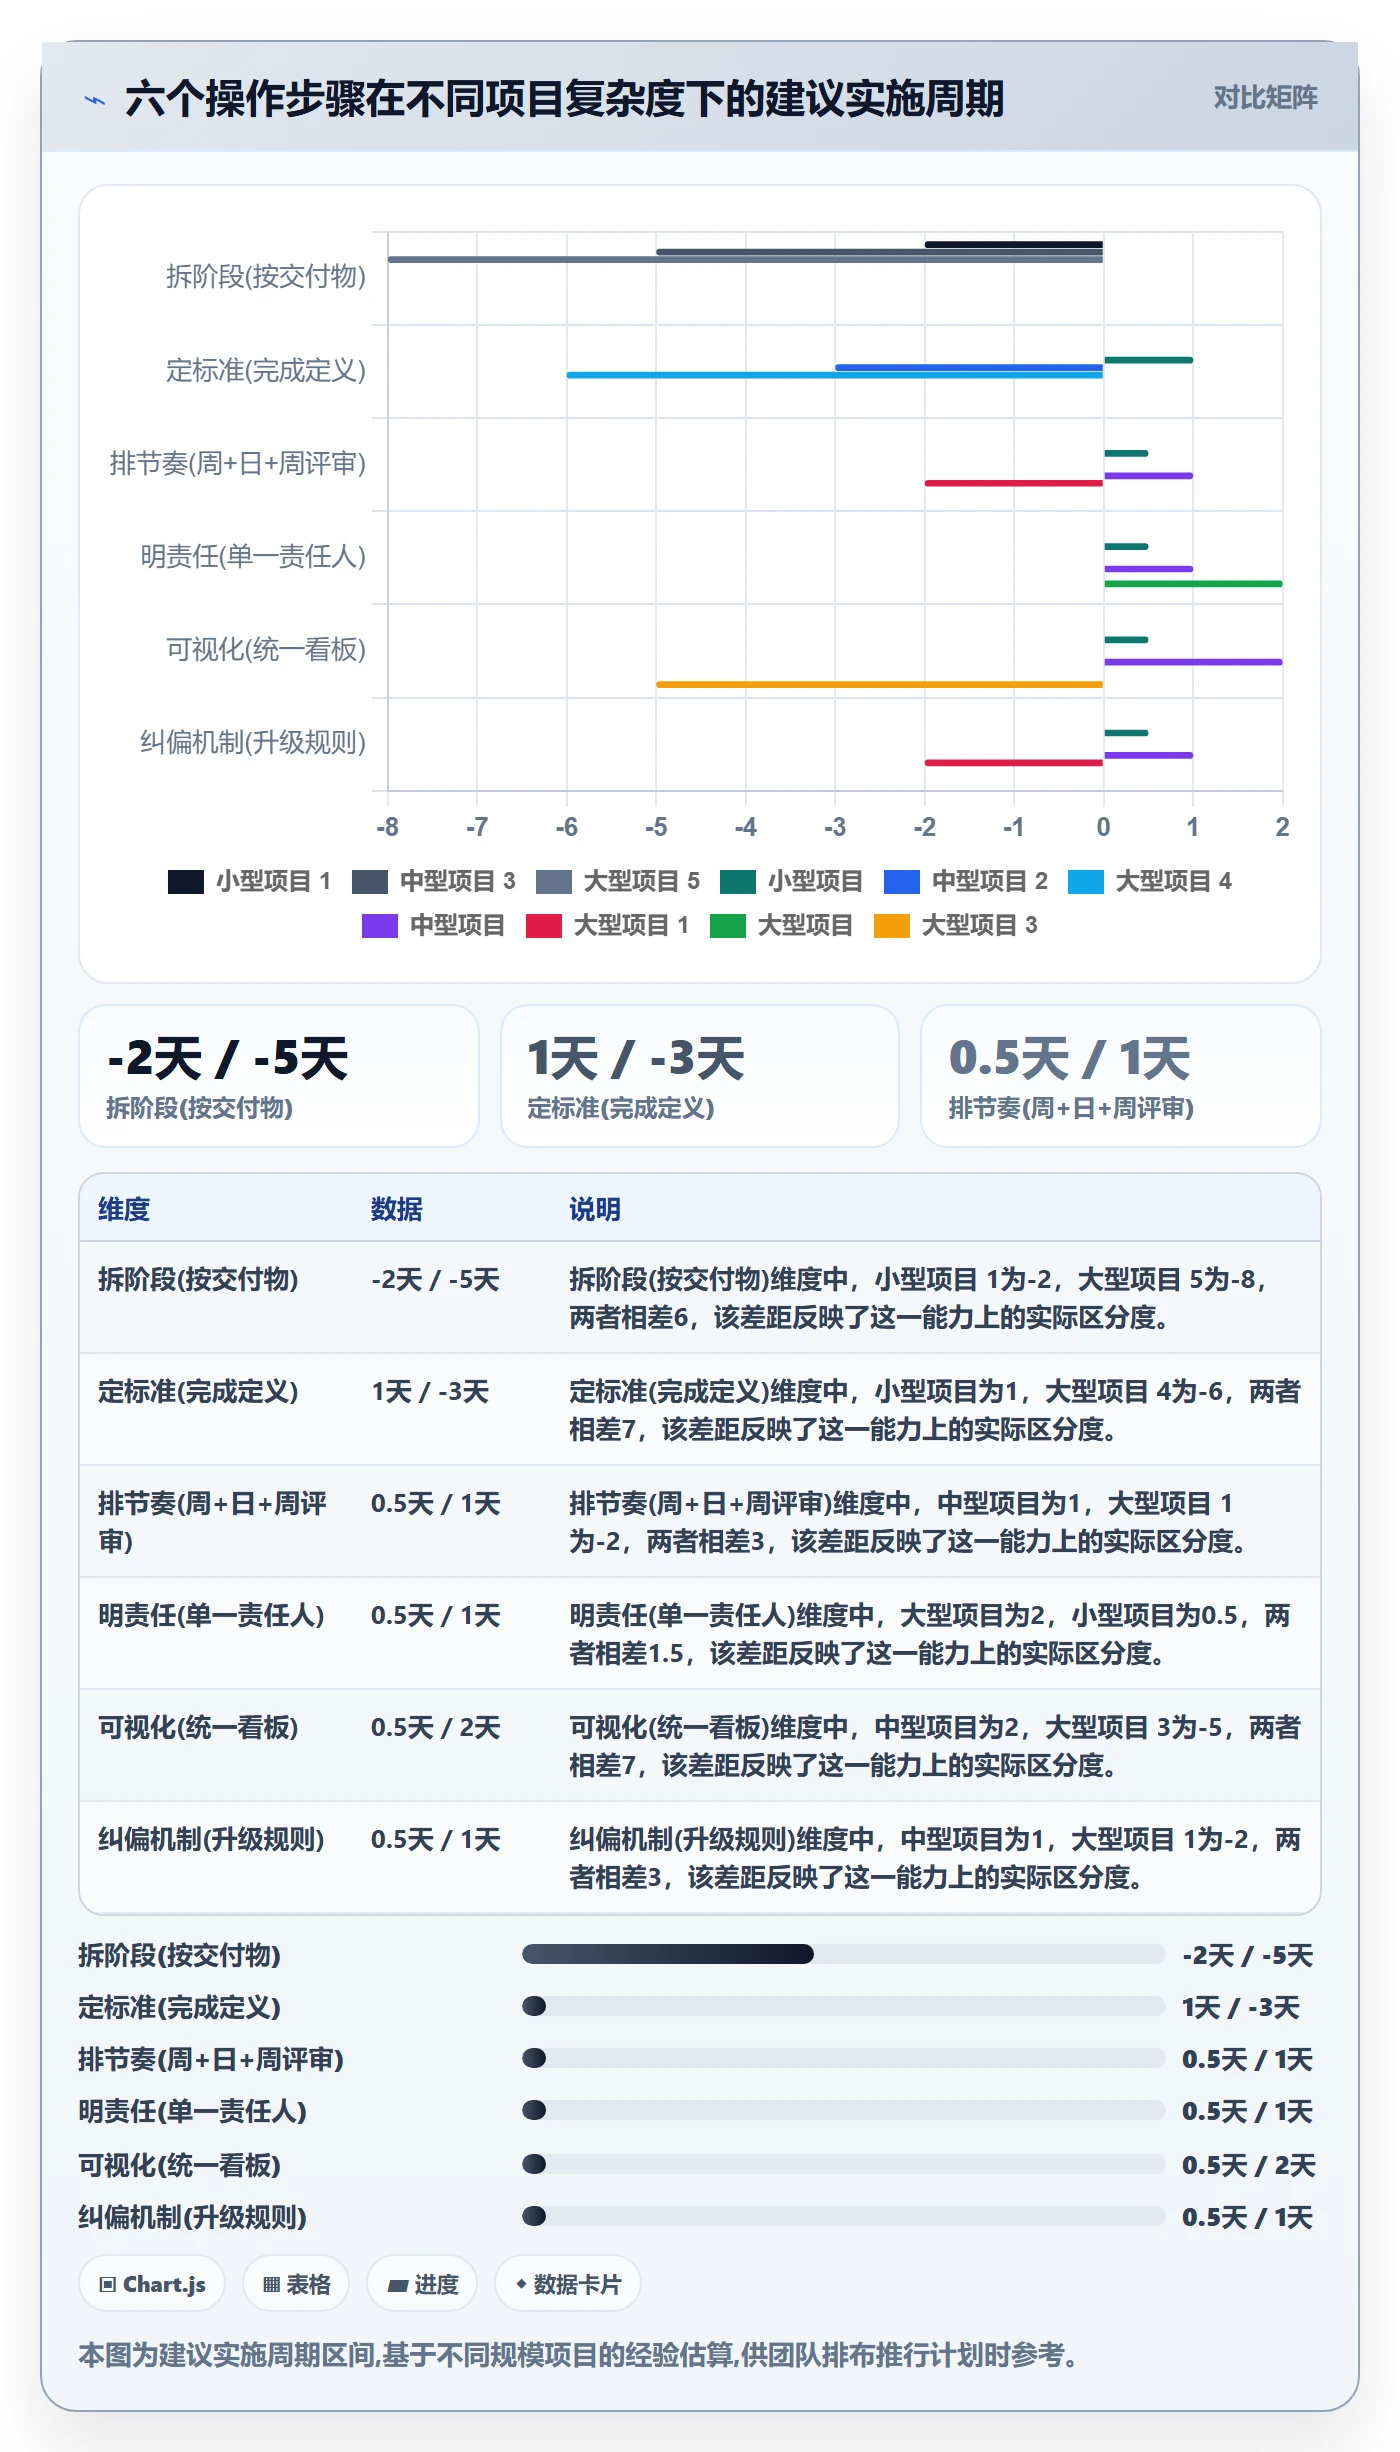Click the teal bar in 定标准 chart row
1400x2452 pixels.
(1148, 360)
